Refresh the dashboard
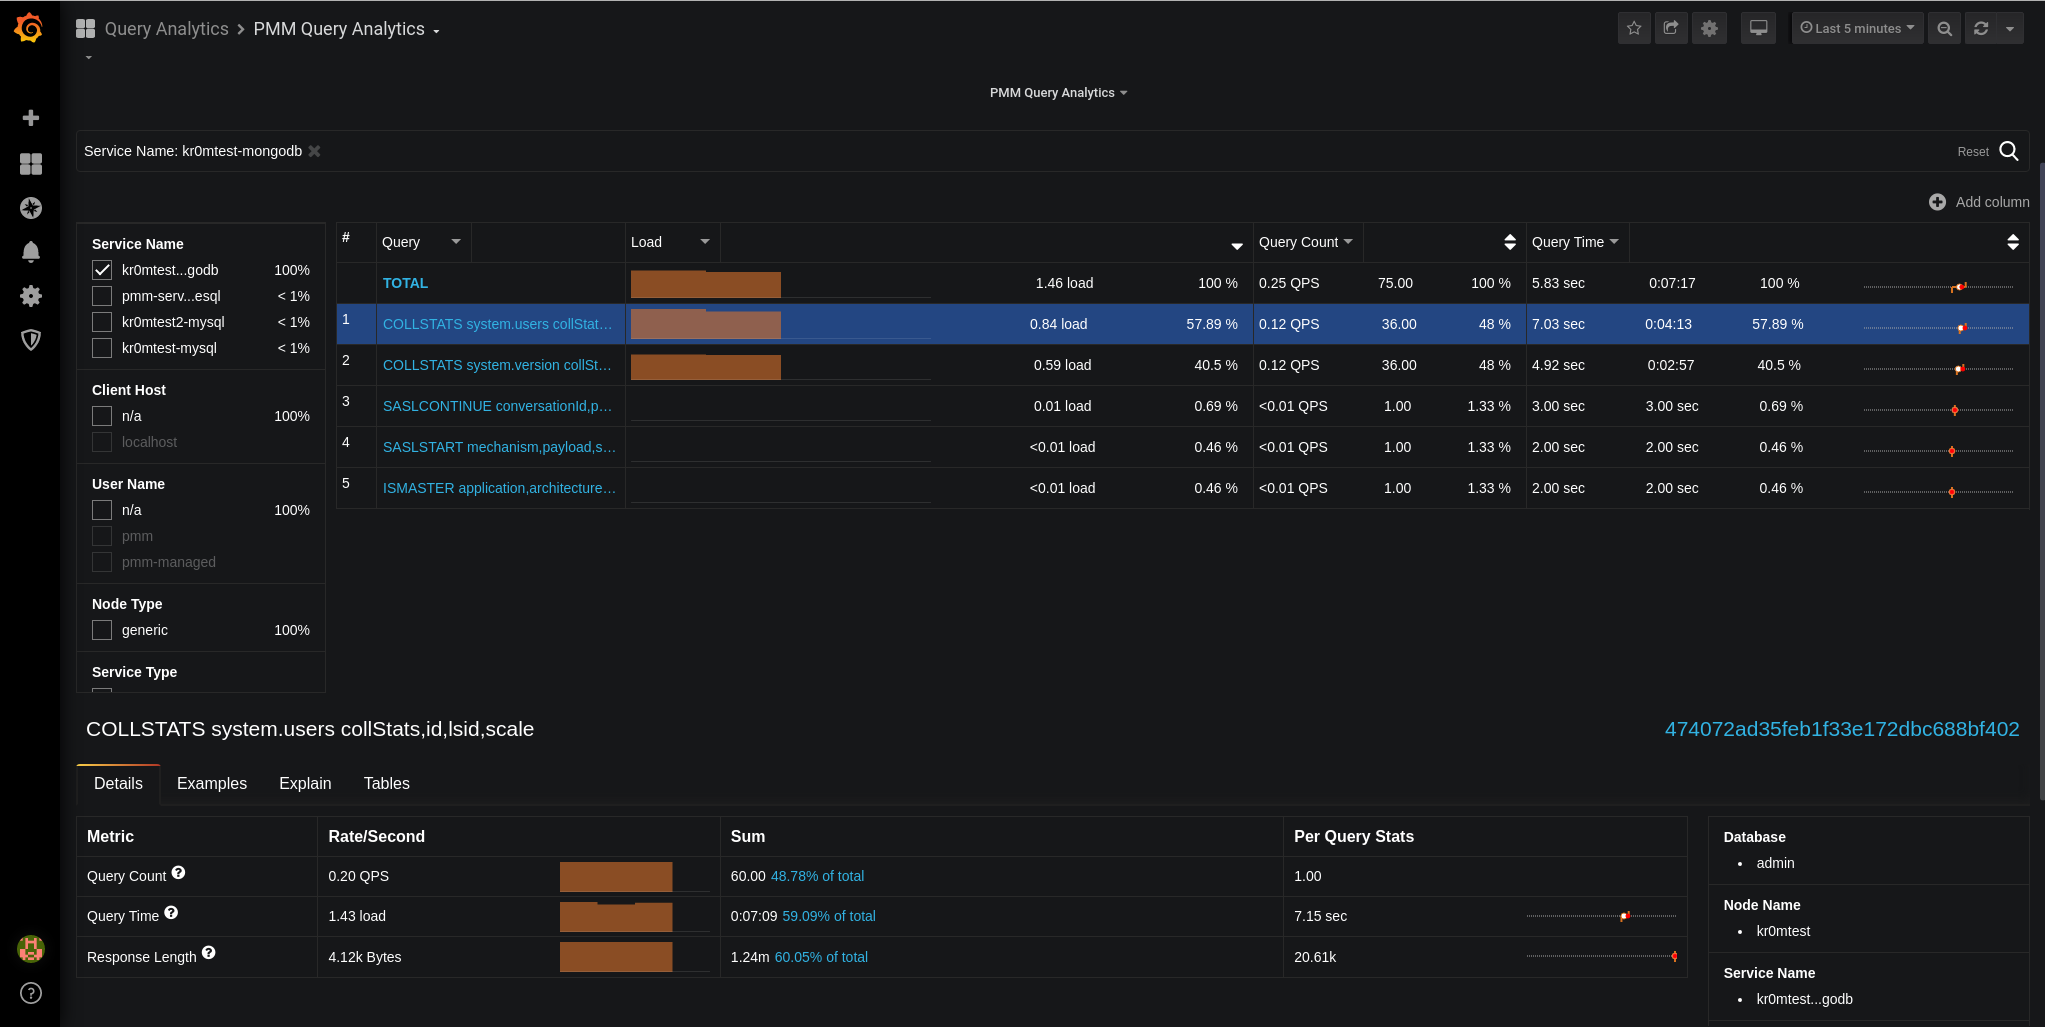Viewport: 2045px width, 1027px height. click(1981, 28)
